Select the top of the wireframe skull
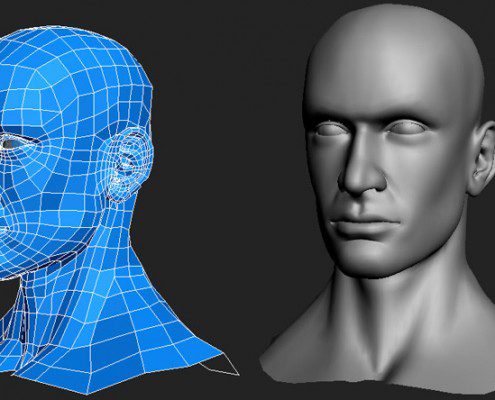Viewport: 495px width, 400px height. (73, 43)
